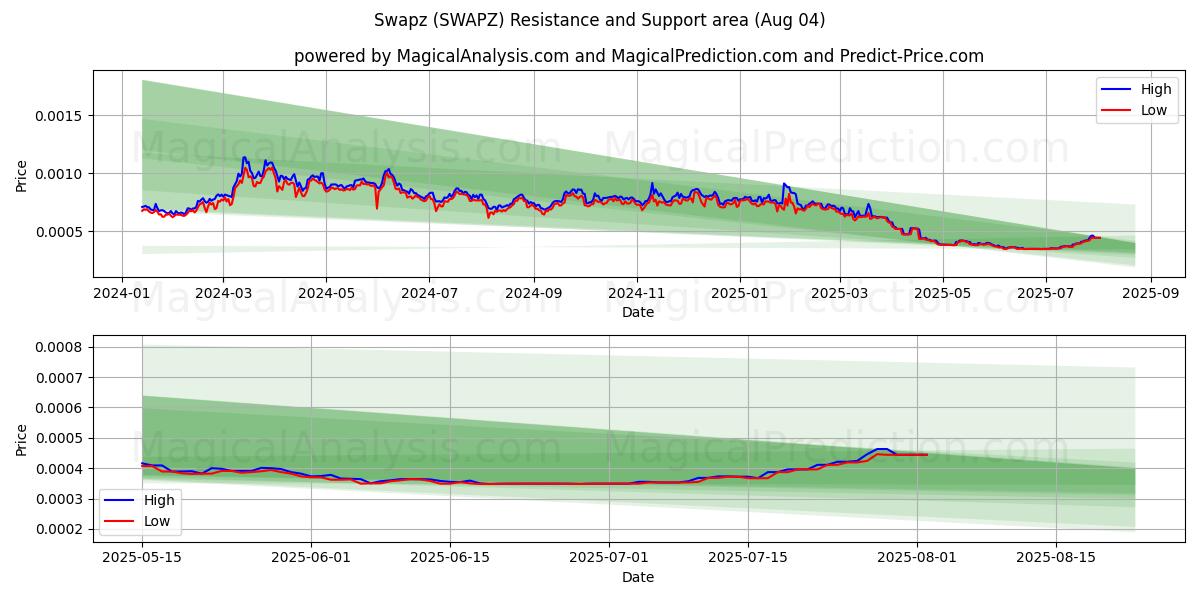Image resolution: width=1200 pixels, height=600 pixels.
Task: Click the top chart x-axis tick '2024-05'
Action: (325, 294)
